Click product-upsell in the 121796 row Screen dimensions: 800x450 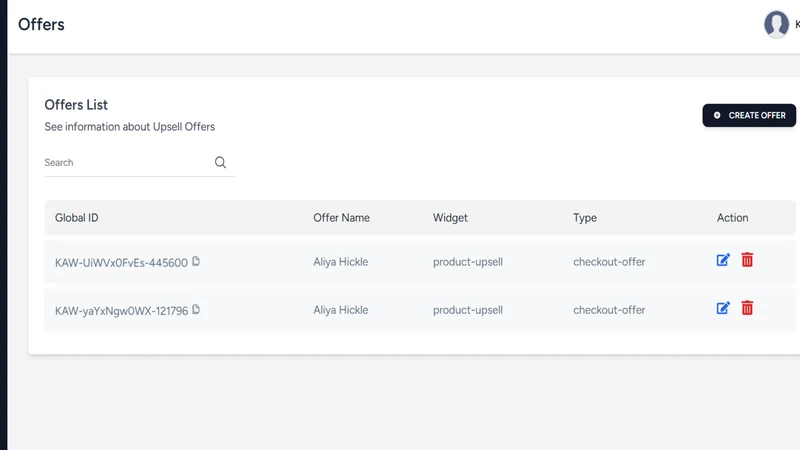(x=468, y=310)
